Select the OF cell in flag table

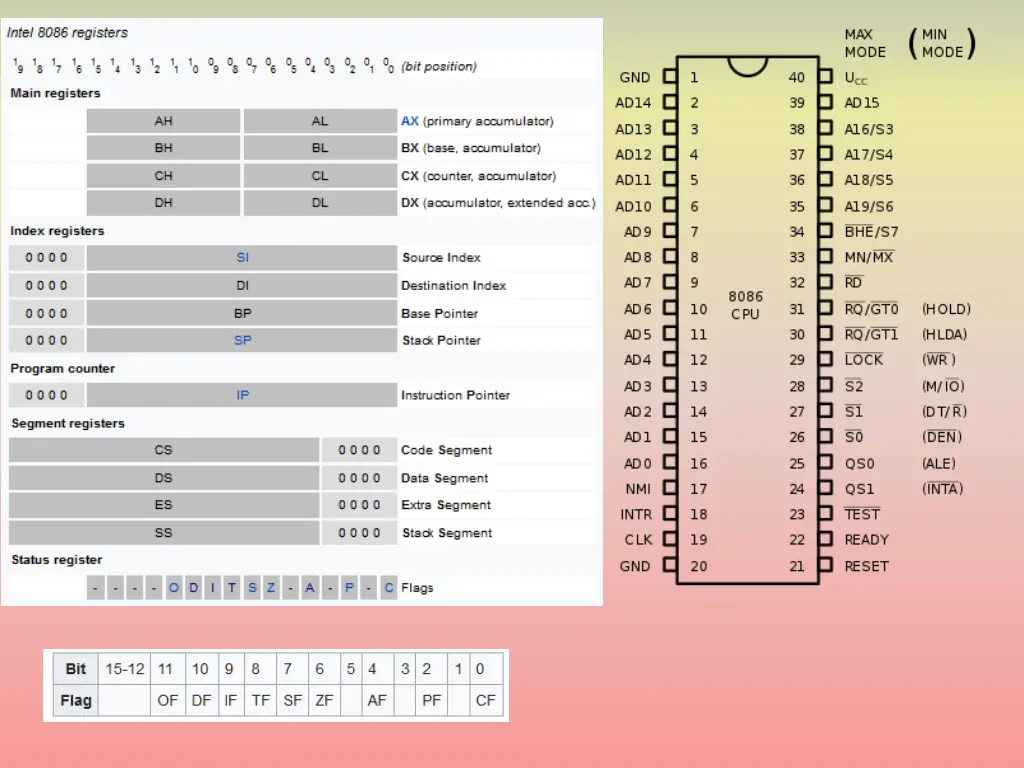168,701
